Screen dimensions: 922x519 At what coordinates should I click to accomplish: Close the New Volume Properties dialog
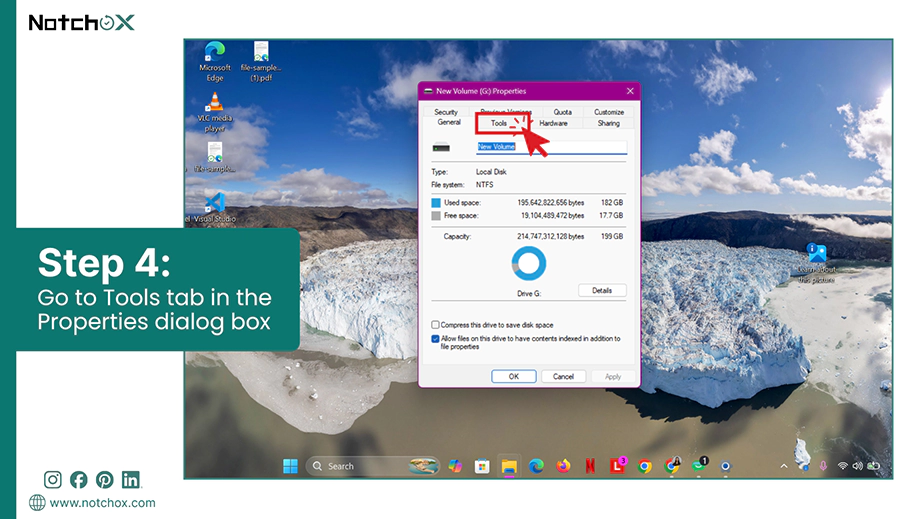(630, 91)
